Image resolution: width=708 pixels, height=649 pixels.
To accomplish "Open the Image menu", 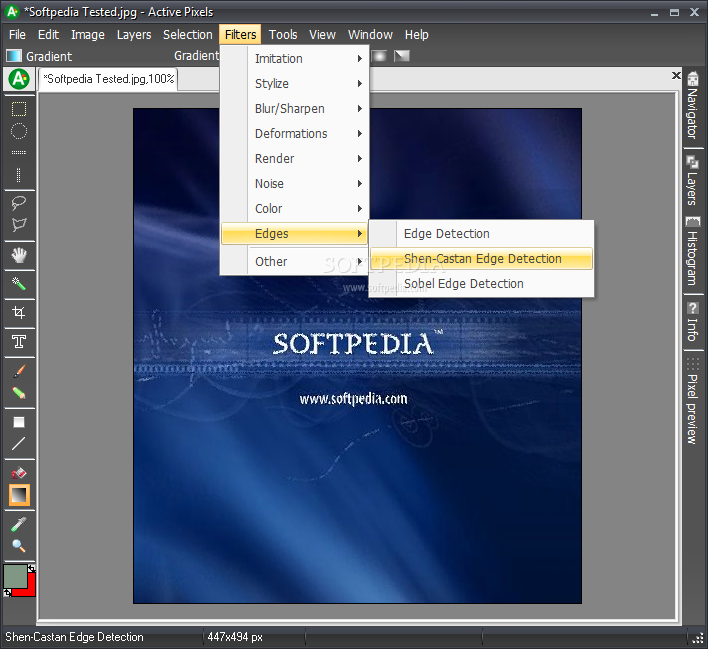I will [88, 35].
